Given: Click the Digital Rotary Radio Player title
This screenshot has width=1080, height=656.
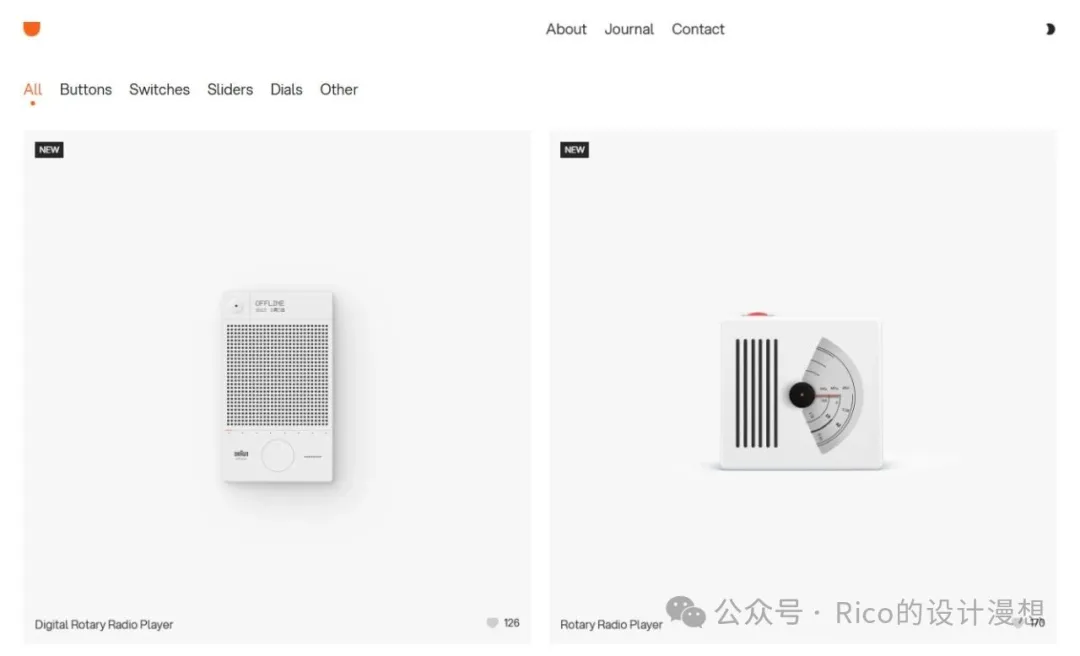Looking at the screenshot, I should coord(104,624).
